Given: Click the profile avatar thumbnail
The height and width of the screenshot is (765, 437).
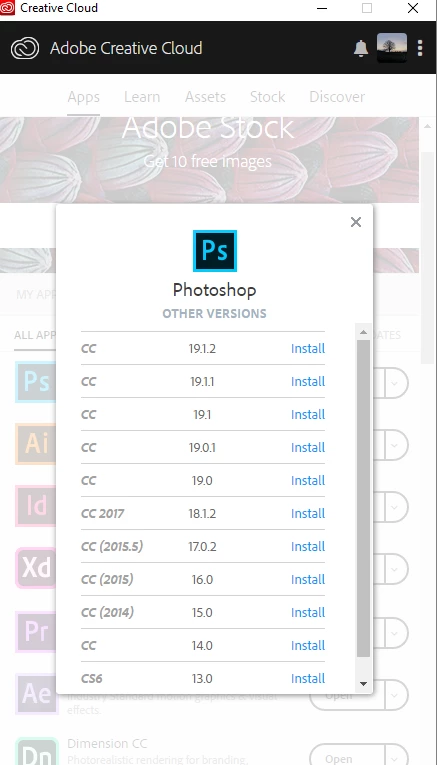Looking at the screenshot, I should click(392, 48).
